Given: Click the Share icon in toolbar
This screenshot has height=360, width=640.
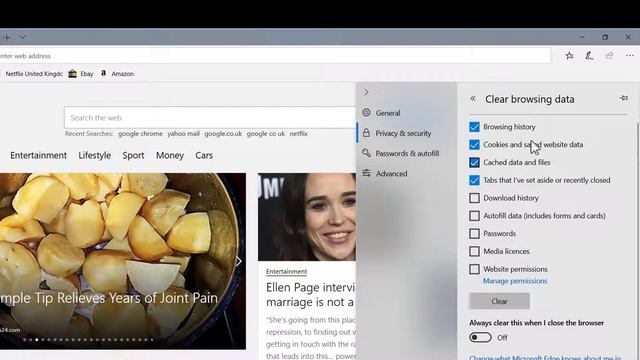Looking at the screenshot, I should point(609,56).
